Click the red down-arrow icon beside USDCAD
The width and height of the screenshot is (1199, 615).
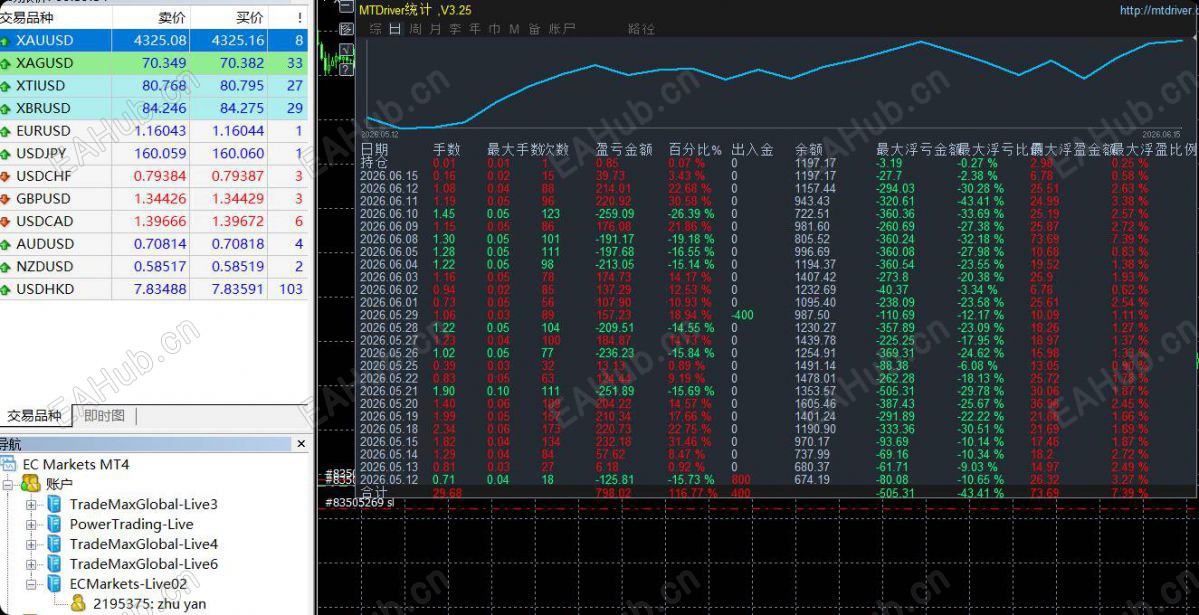[x=5, y=222]
